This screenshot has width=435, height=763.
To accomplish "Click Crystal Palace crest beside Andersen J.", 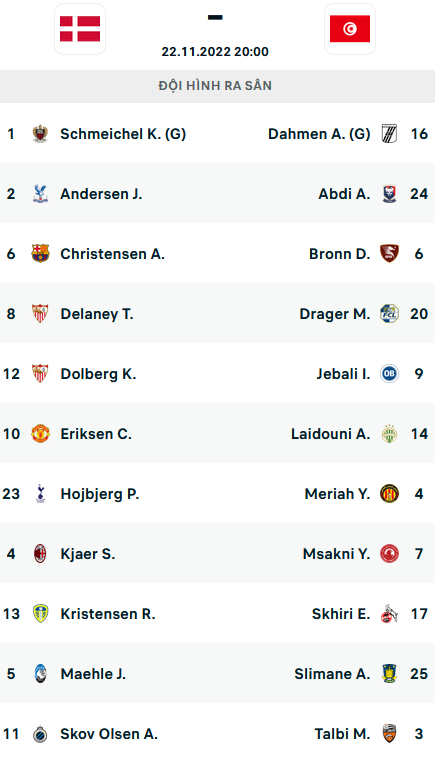I will point(40,194).
